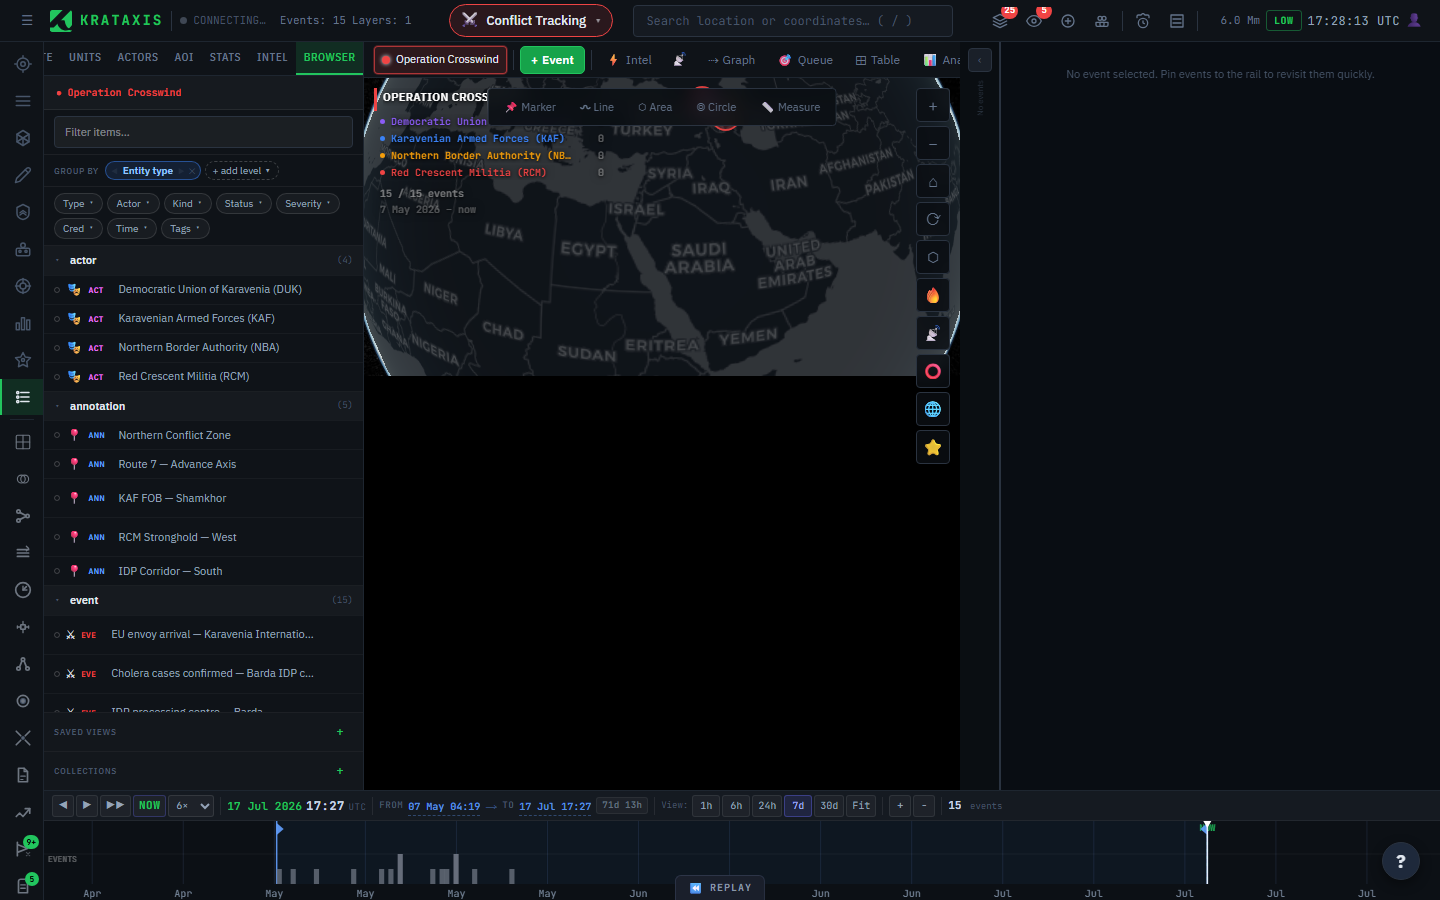Select the crossed swords icon in left sidebar

[x=23, y=738]
